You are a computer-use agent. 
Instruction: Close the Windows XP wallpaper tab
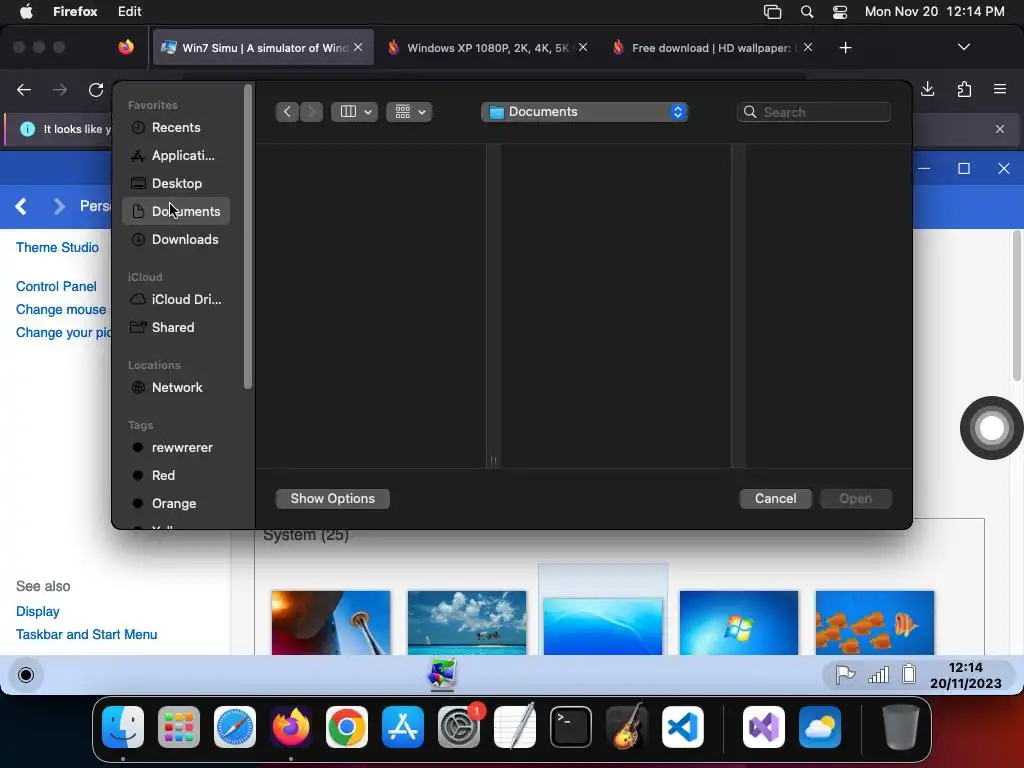point(583,47)
